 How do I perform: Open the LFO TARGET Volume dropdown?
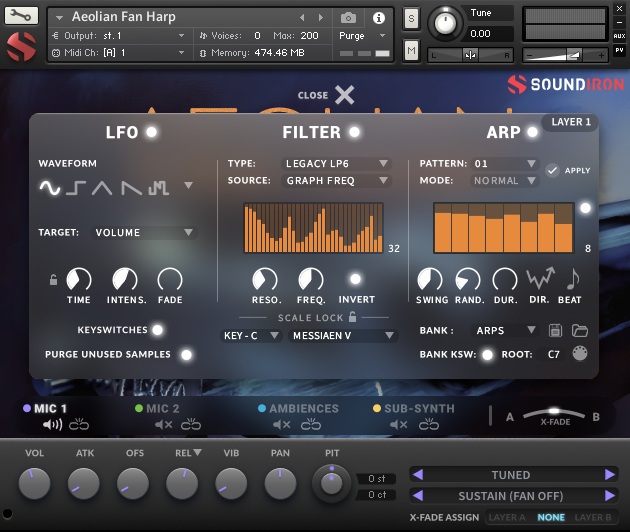[x=144, y=233]
